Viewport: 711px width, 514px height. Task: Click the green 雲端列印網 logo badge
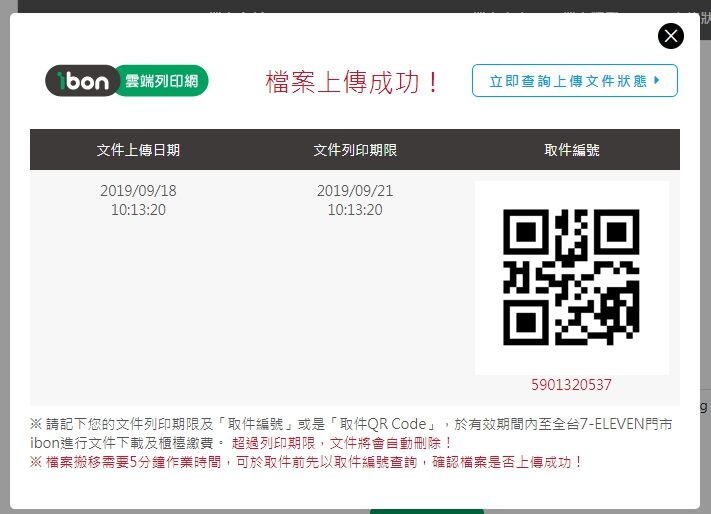point(162,81)
